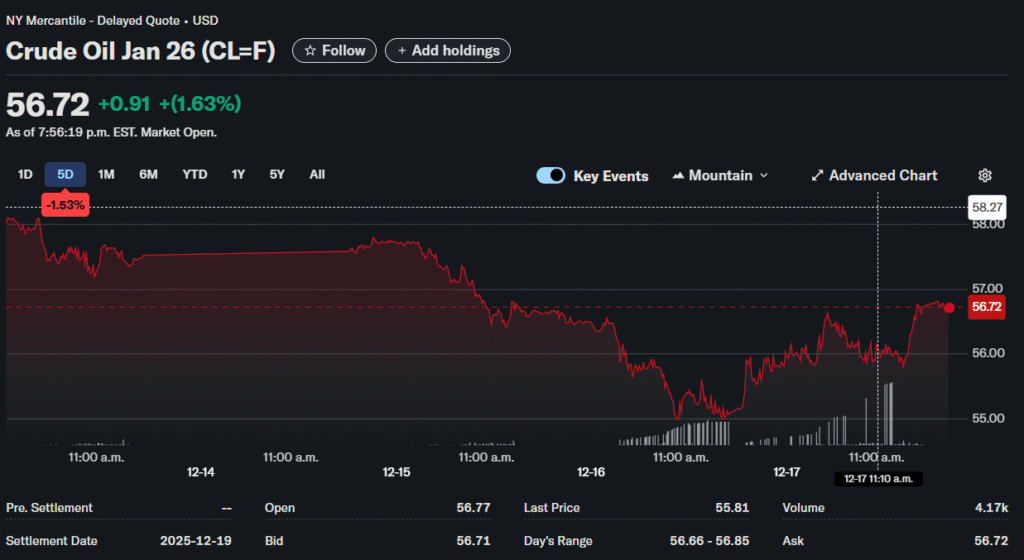The image size is (1024, 560).
Task: Show the All time range
Action: 317,175
